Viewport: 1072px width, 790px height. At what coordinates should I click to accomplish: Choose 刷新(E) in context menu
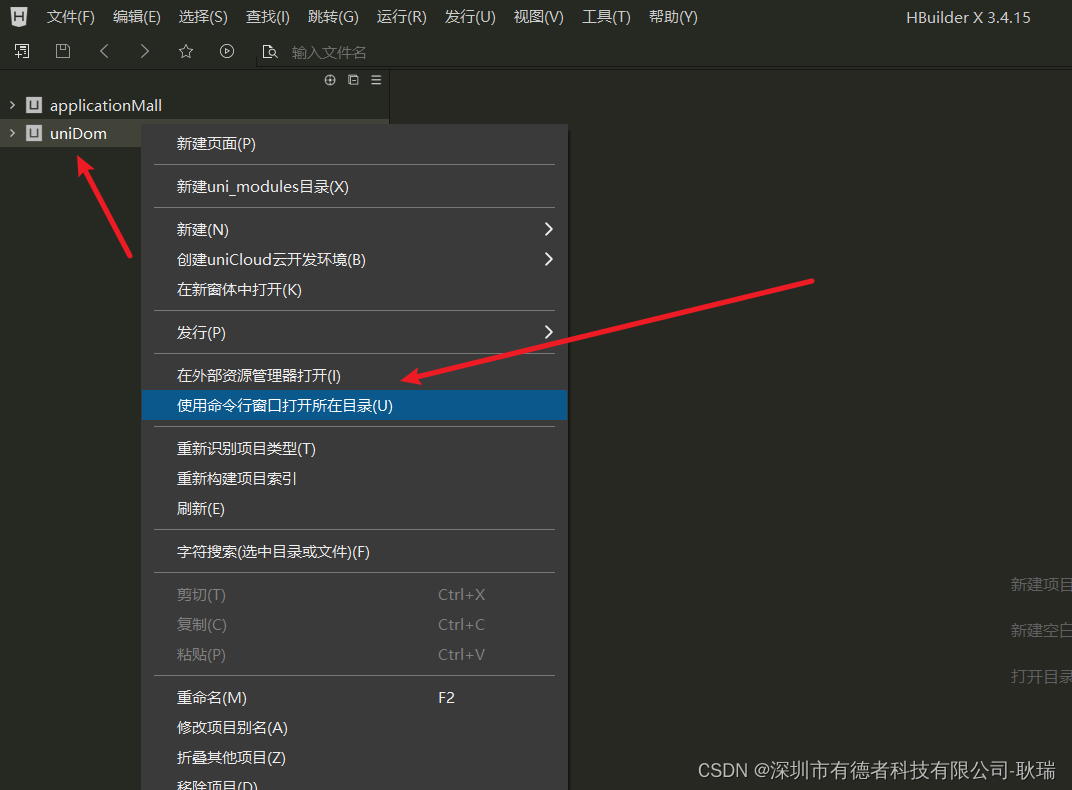click(x=354, y=509)
